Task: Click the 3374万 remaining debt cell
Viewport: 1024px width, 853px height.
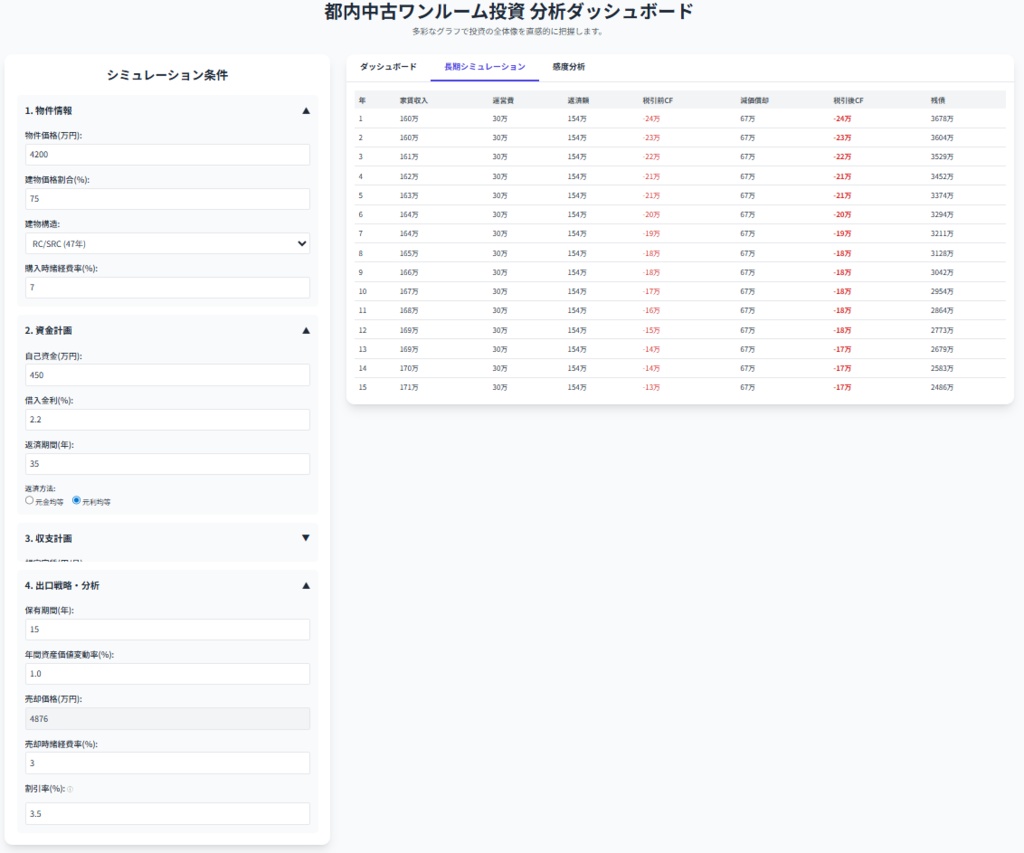Action: pyautogui.click(x=942, y=195)
